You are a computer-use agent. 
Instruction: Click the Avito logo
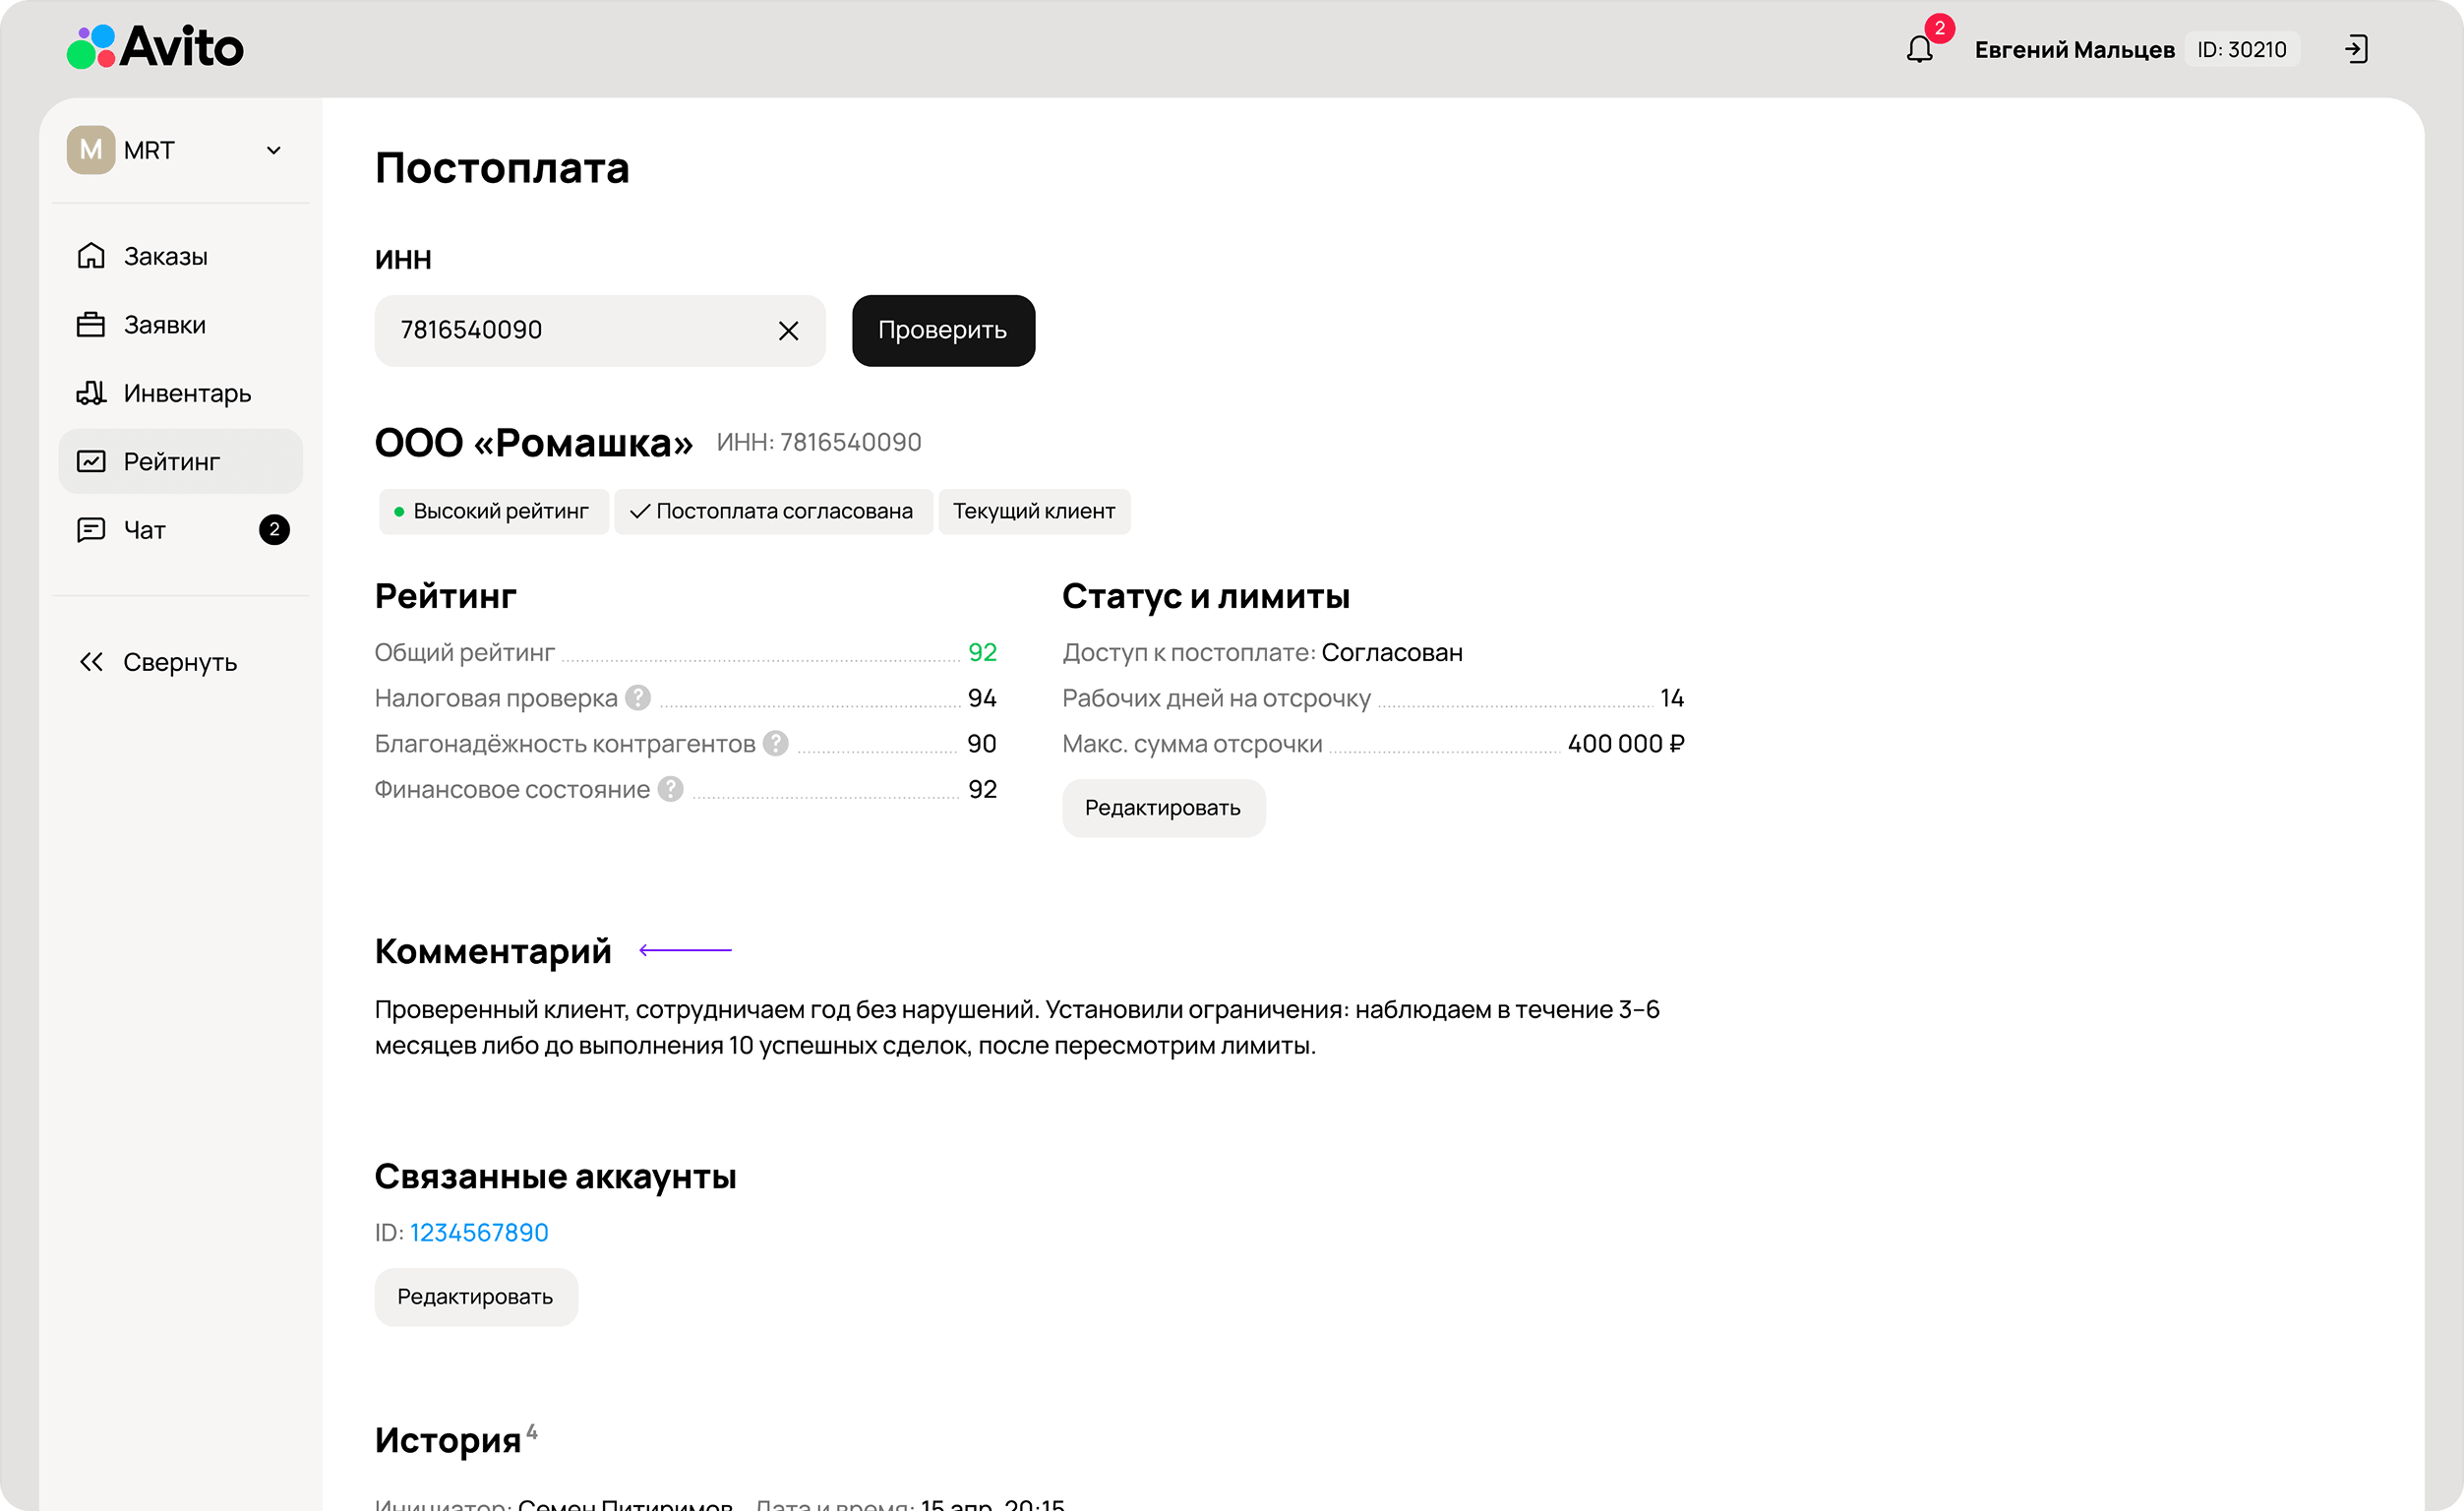pos(155,47)
